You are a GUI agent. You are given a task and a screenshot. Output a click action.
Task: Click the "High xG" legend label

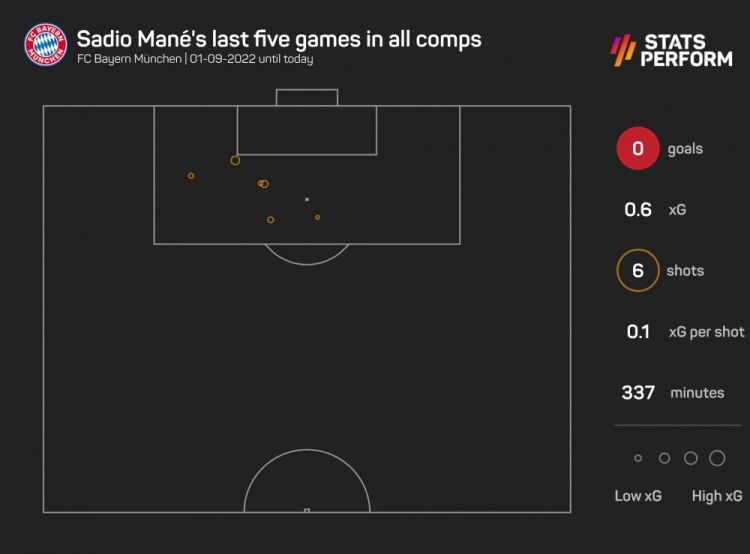tap(717, 496)
